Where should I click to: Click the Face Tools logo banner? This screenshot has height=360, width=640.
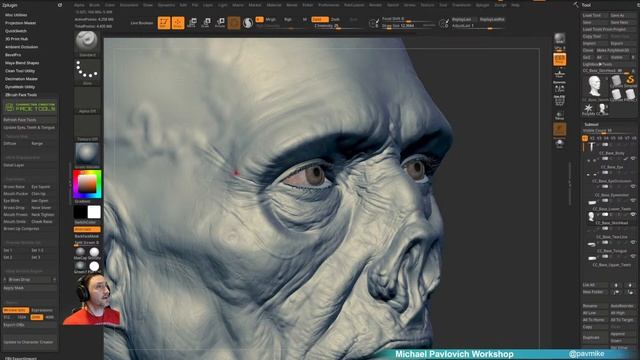pyautogui.click(x=30, y=108)
